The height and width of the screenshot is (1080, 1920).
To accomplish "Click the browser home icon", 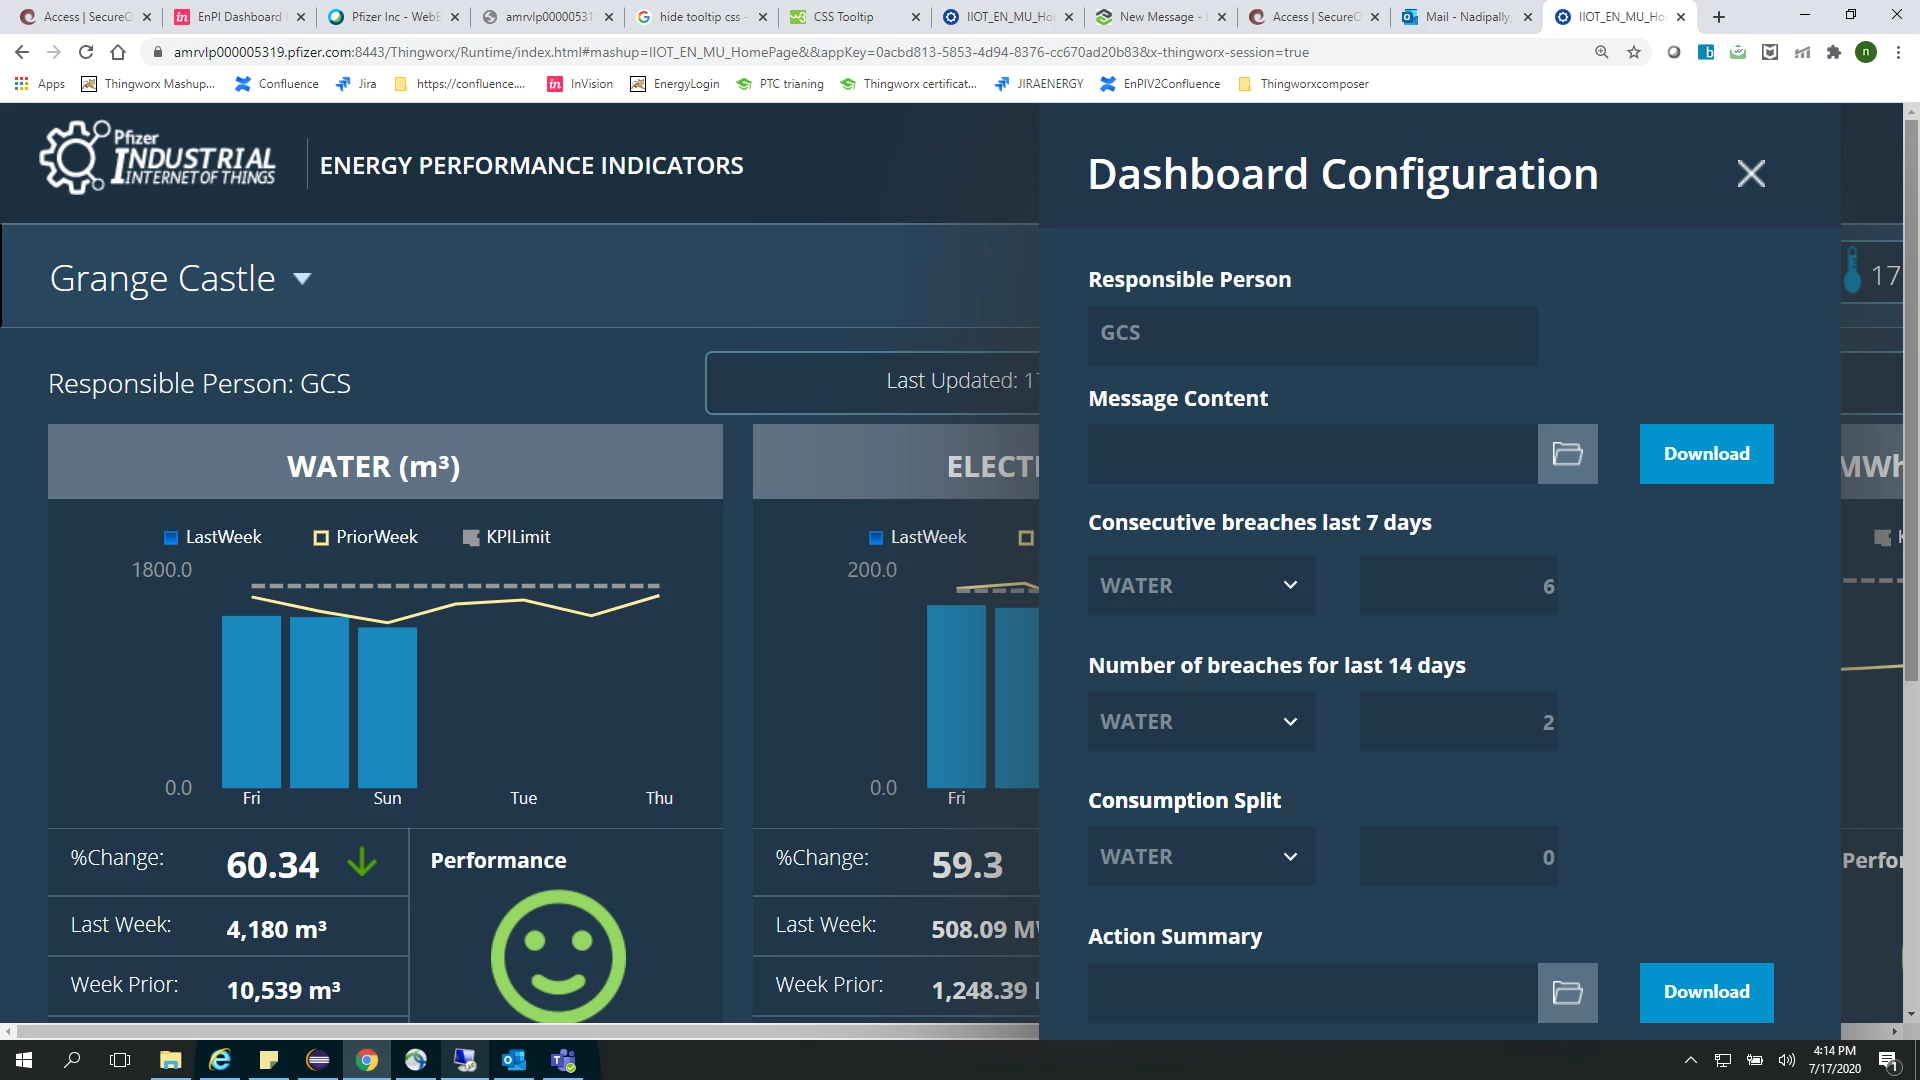I will (118, 52).
